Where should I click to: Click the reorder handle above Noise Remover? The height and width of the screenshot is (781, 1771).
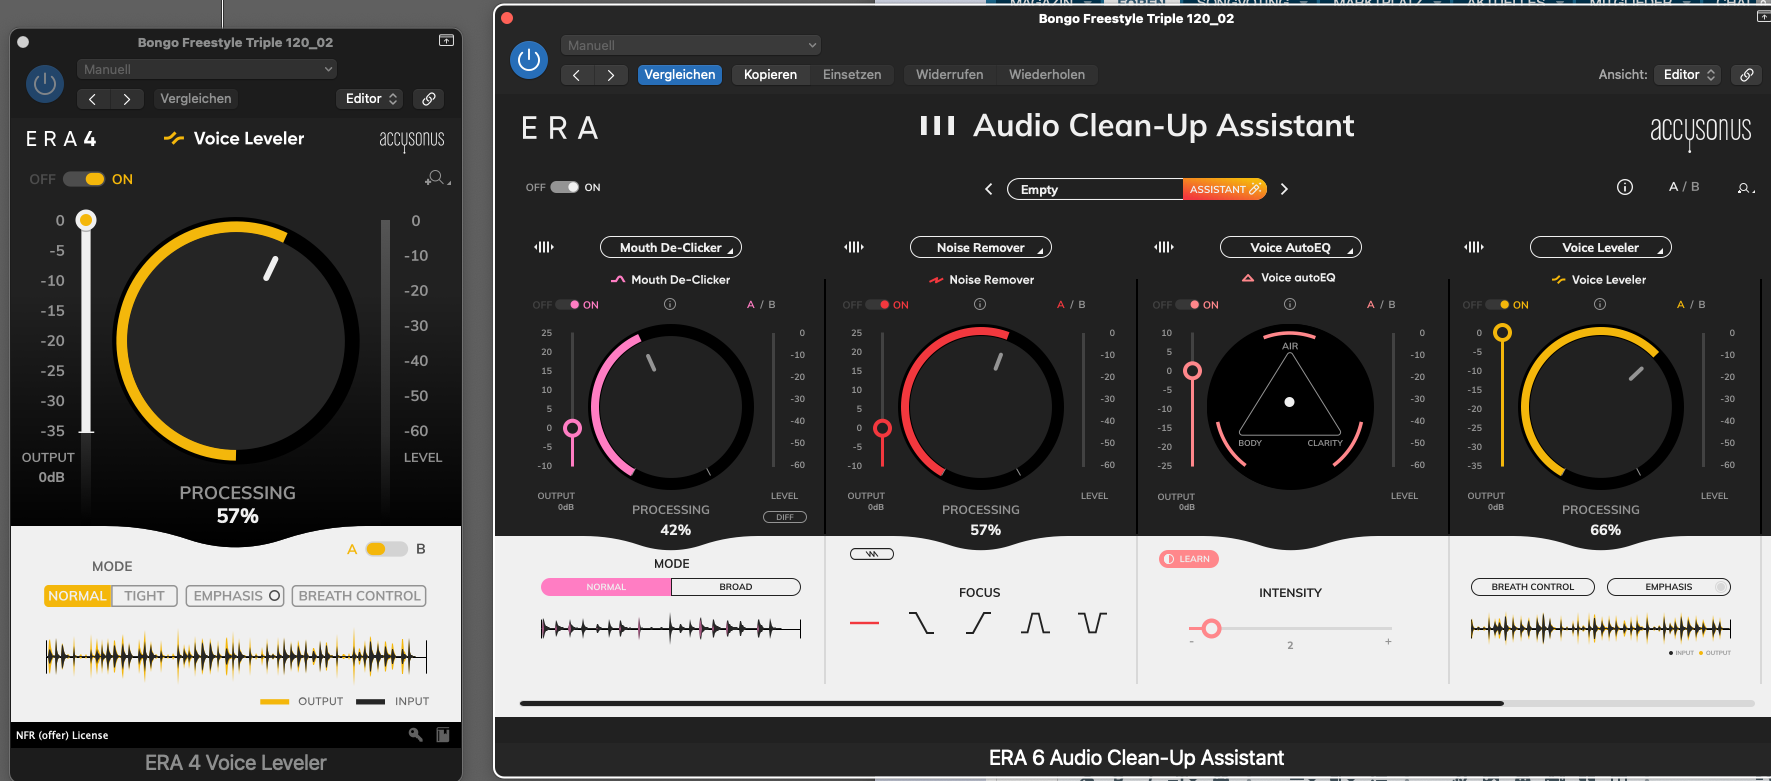point(854,247)
